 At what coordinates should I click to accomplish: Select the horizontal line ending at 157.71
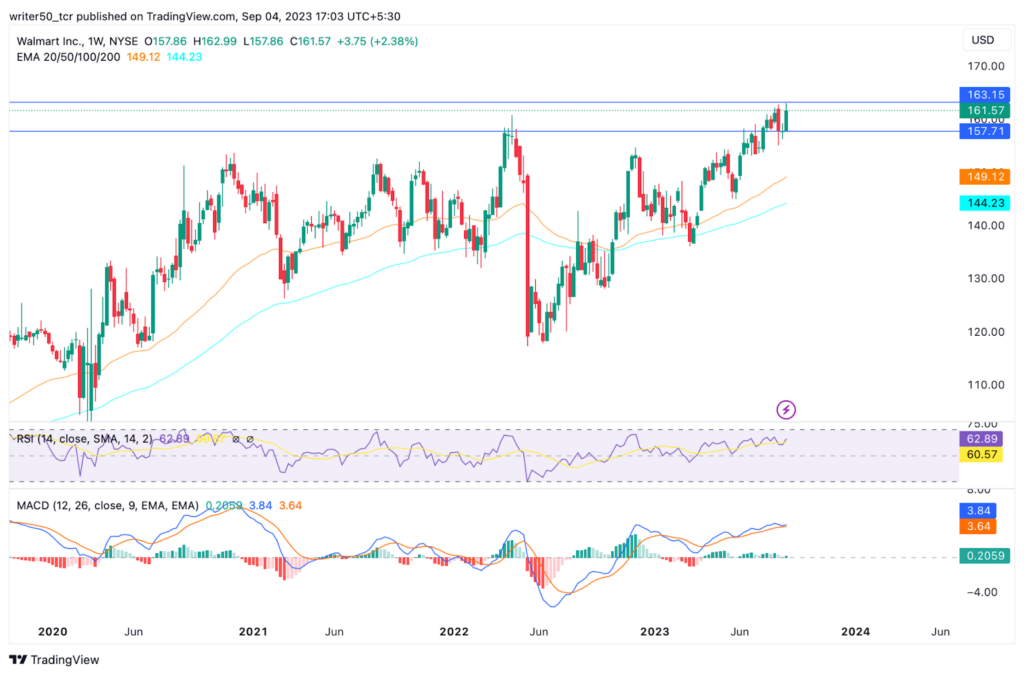(484, 131)
